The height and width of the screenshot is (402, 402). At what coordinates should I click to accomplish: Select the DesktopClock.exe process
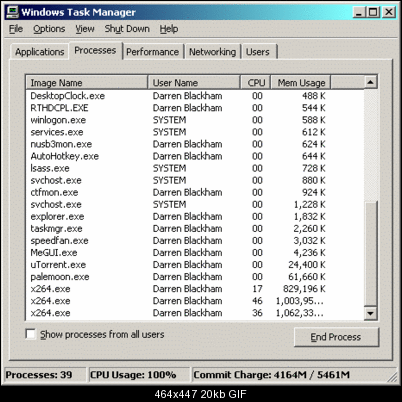[x=195, y=96]
